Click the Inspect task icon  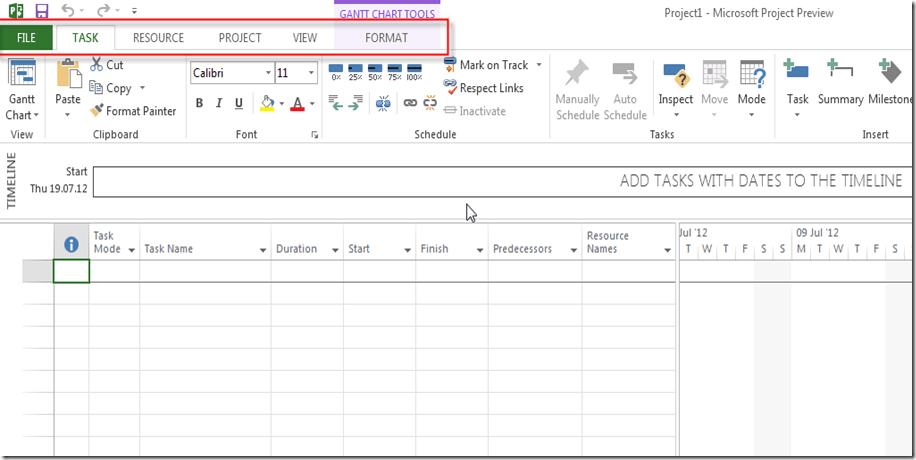(676, 77)
